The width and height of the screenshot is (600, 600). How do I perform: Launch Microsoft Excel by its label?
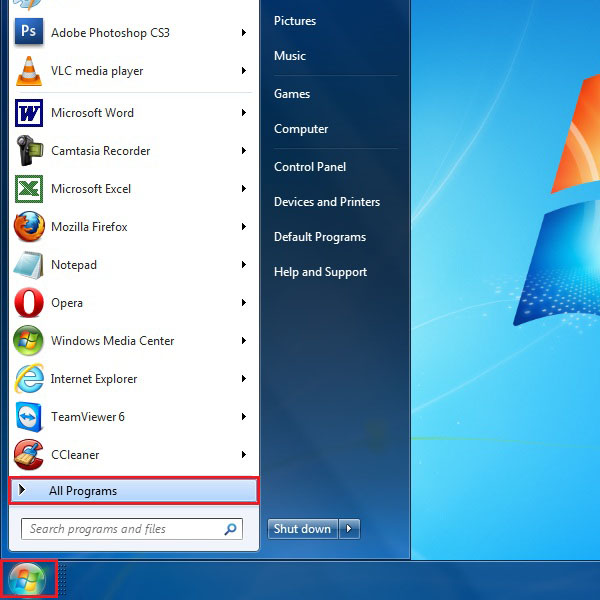point(91,189)
